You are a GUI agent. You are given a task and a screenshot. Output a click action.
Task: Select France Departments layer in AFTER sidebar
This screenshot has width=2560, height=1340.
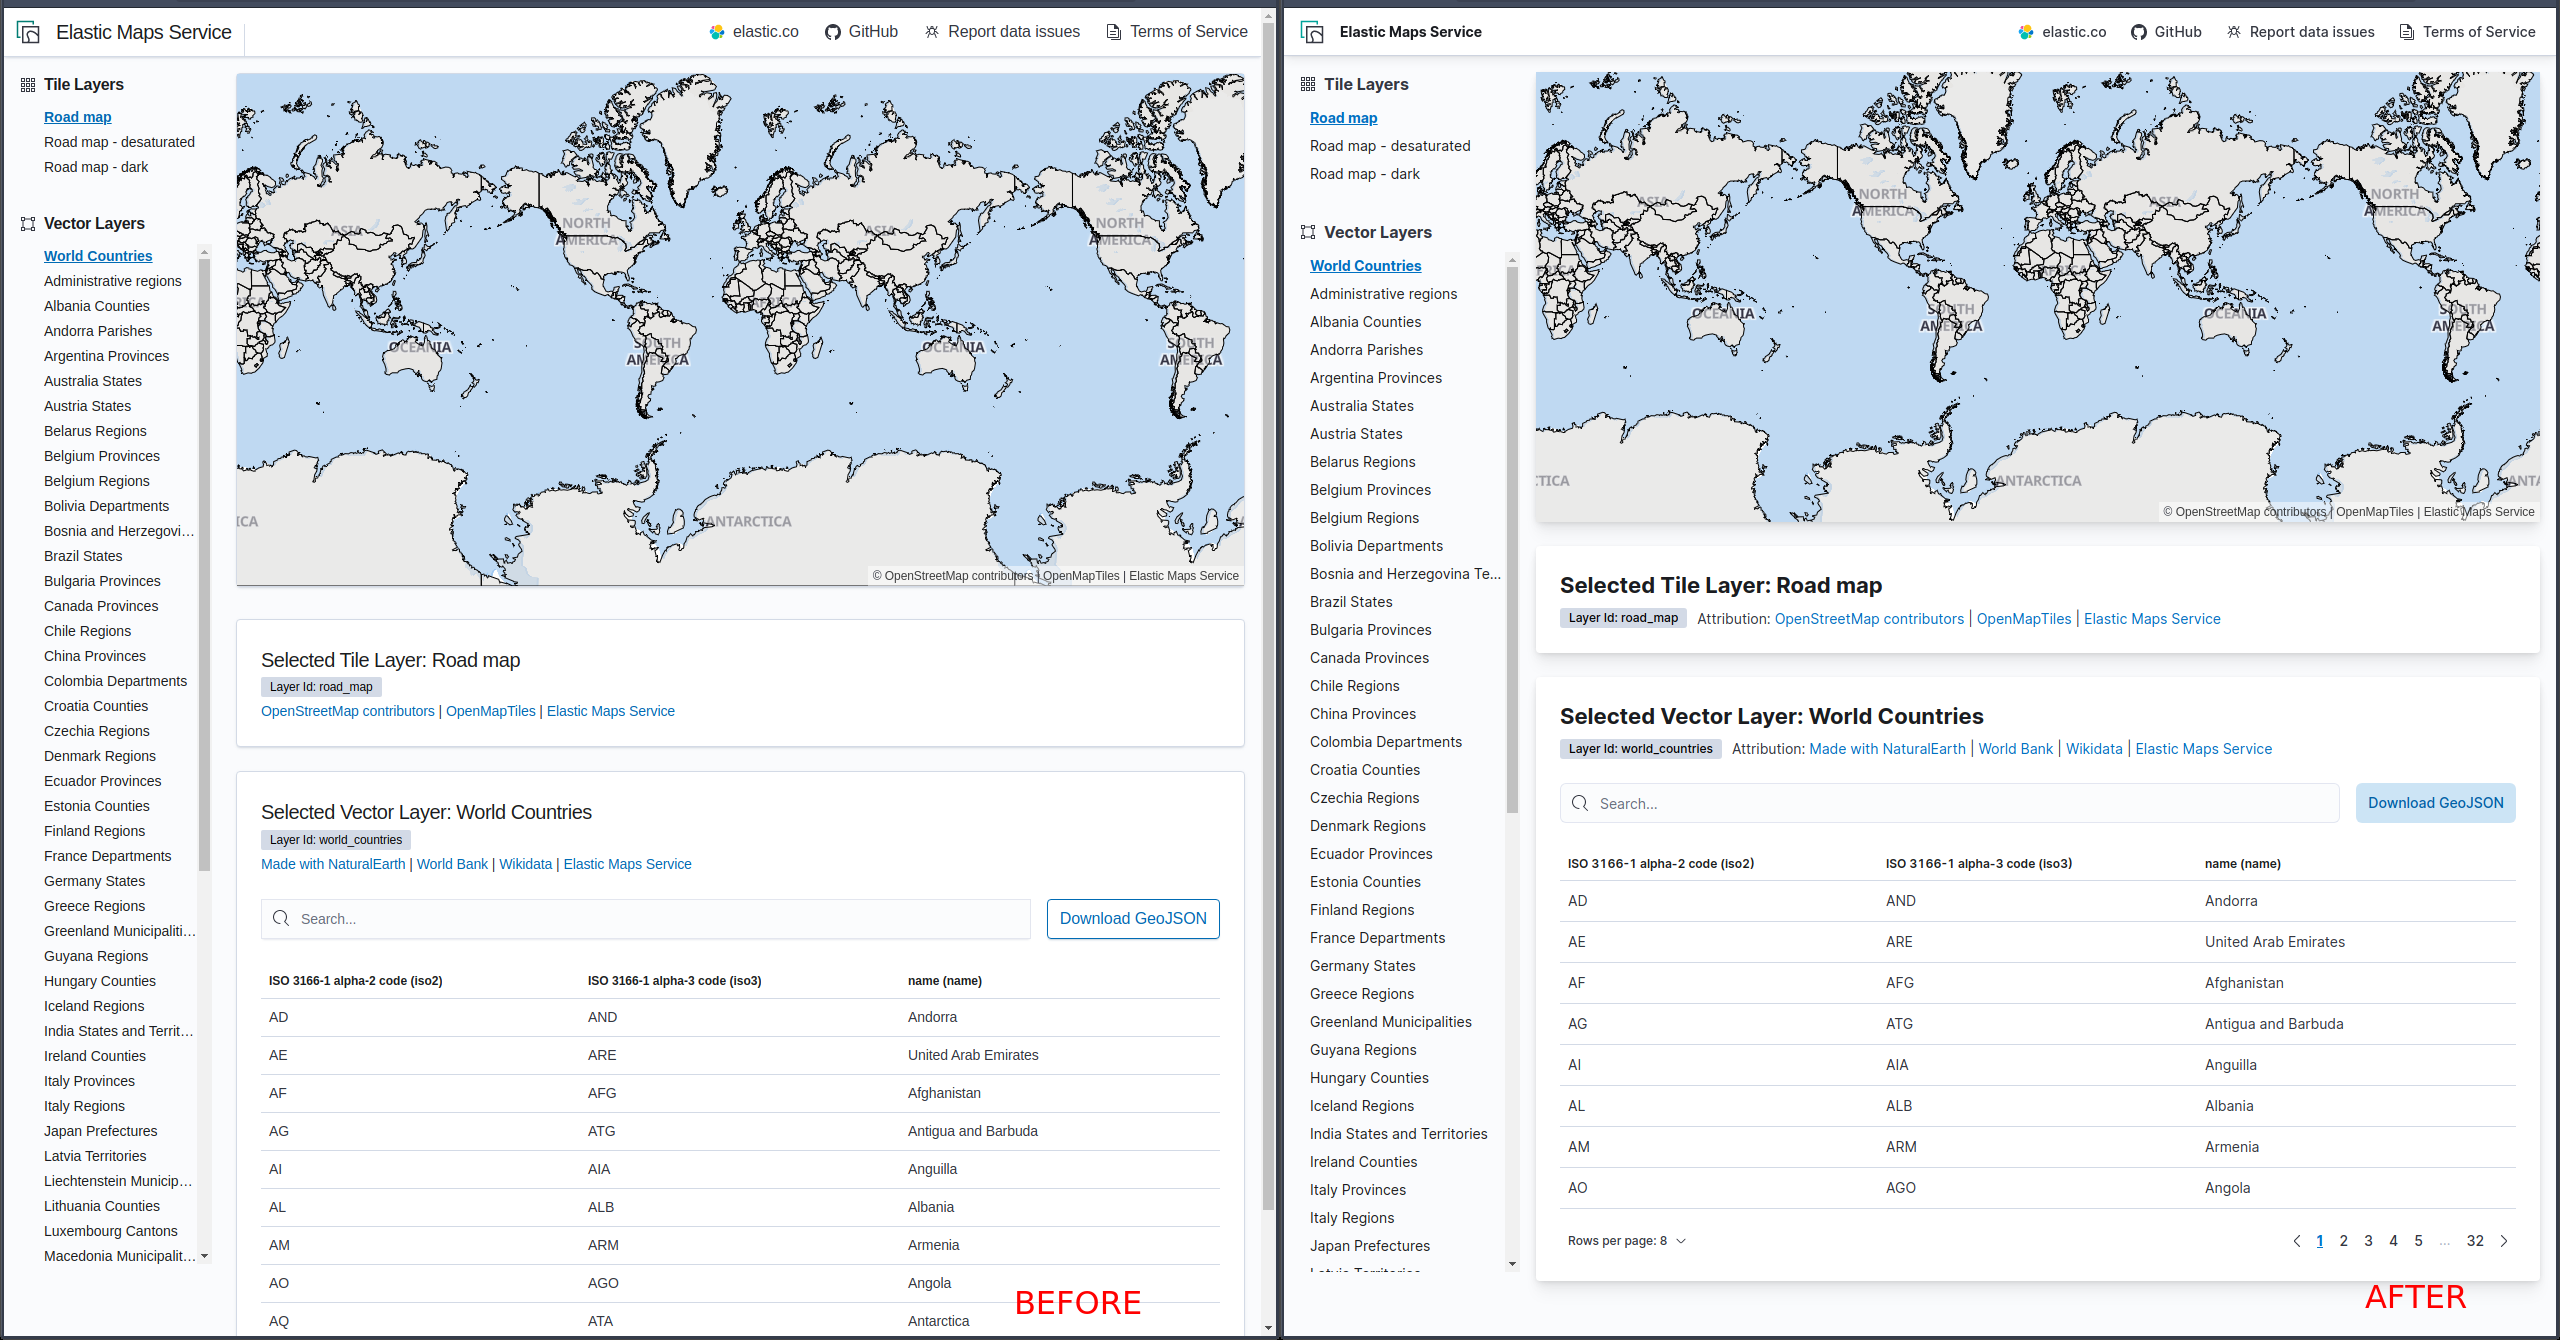click(x=1377, y=938)
